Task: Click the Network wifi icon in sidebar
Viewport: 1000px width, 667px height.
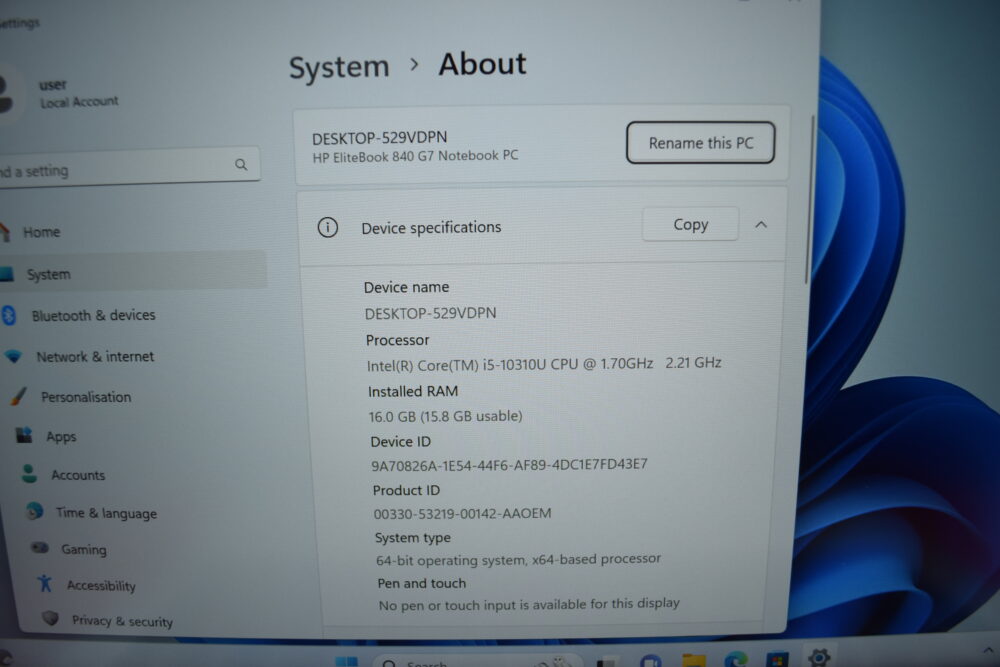Action: [x=14, y=356]
